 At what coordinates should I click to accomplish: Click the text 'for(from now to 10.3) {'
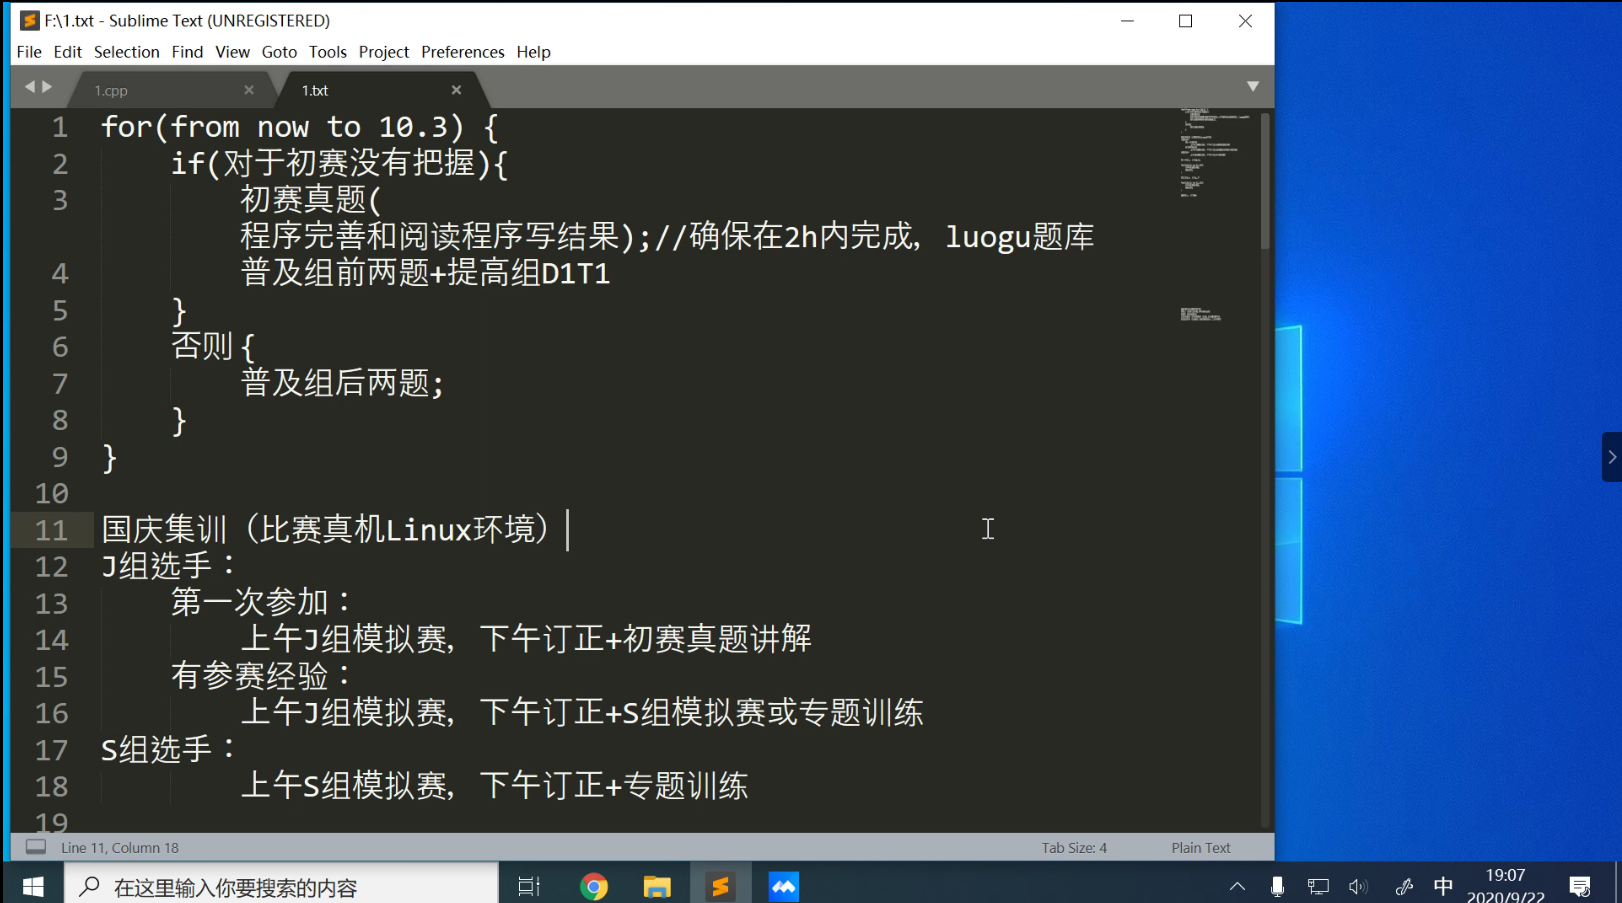[x=300, y=127]
